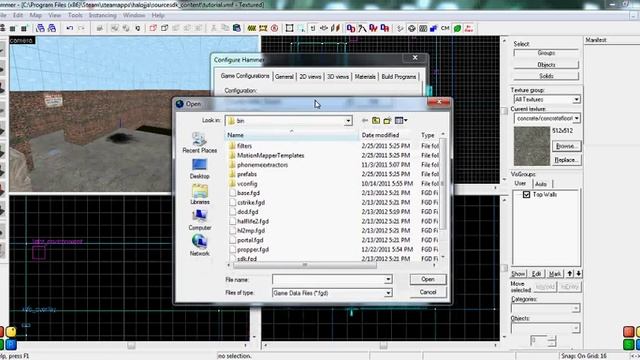
Task: Click the down arrow button under VisGroups list
Action: 578,273
